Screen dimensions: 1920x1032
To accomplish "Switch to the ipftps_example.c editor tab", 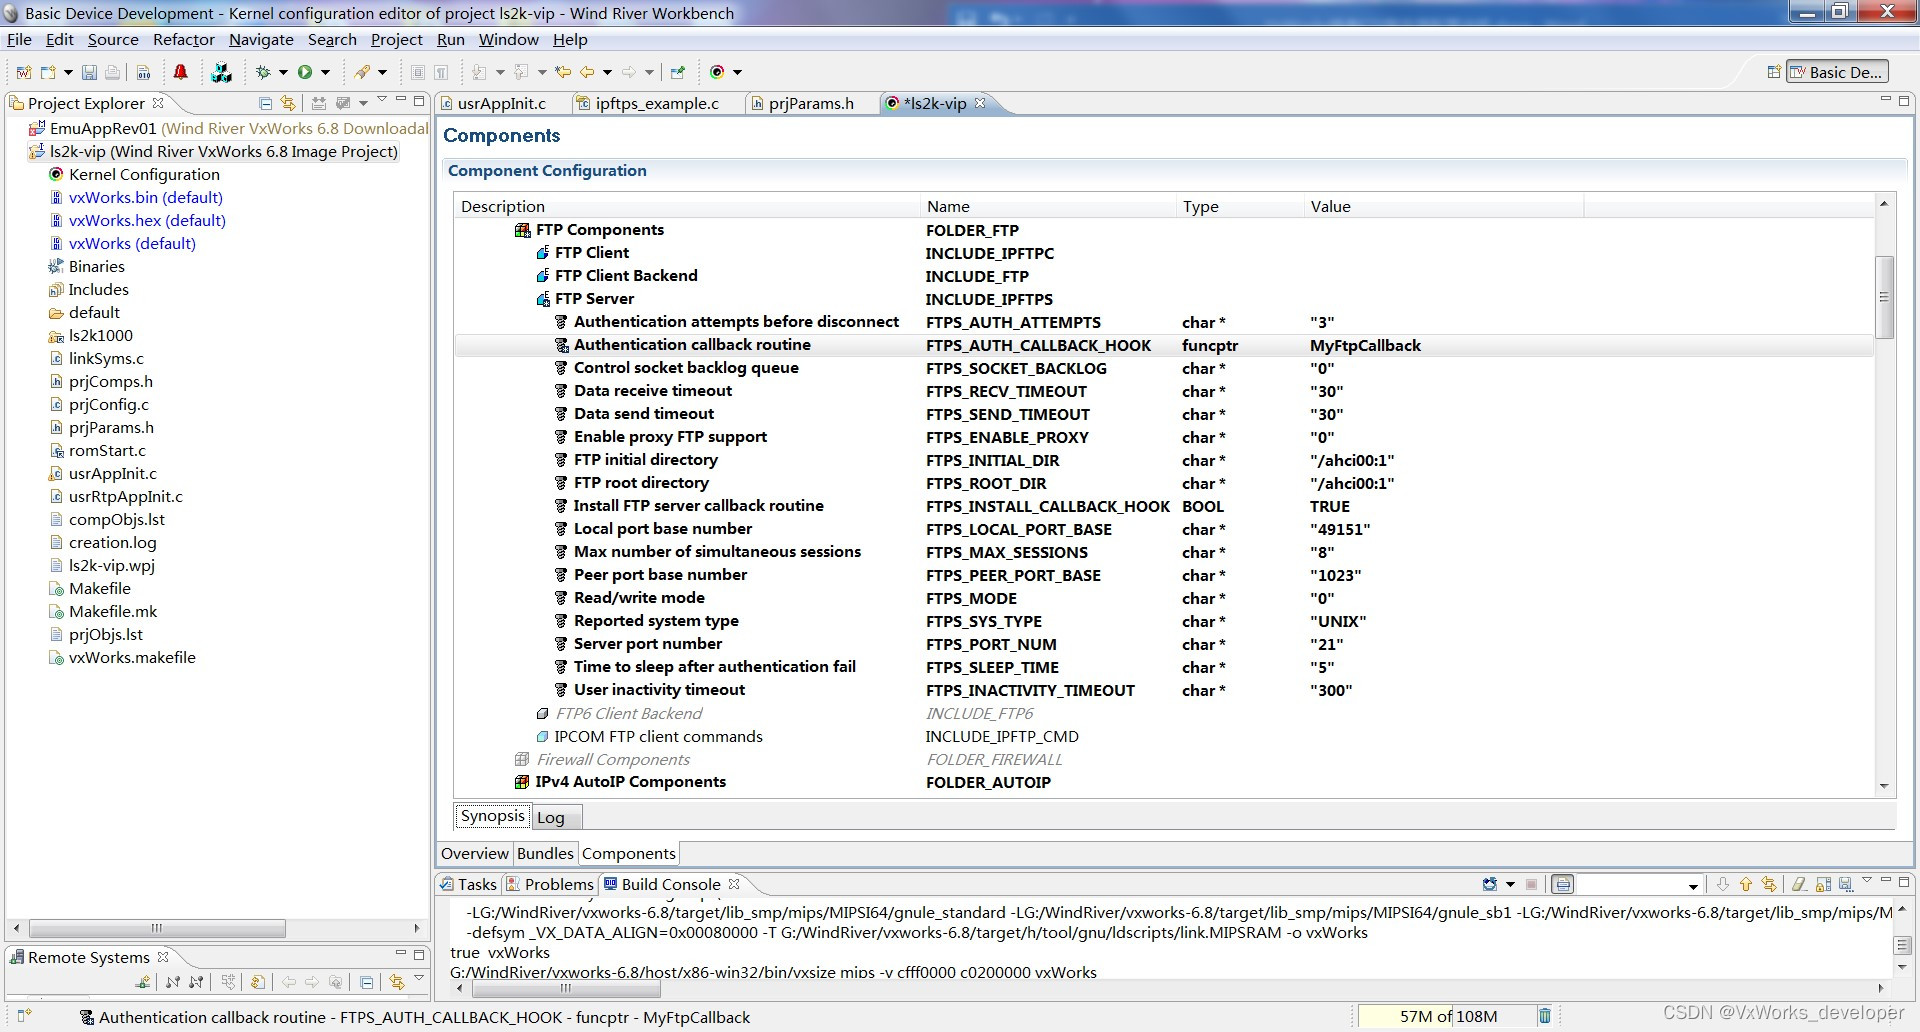I will click(x=657, y=103).
